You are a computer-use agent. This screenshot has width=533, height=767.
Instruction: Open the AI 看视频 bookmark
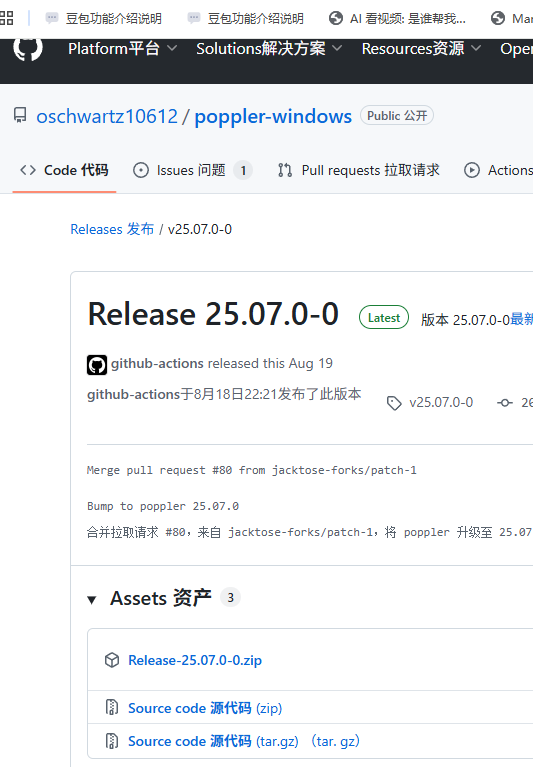pyautogui.click(x=397, y=19)
